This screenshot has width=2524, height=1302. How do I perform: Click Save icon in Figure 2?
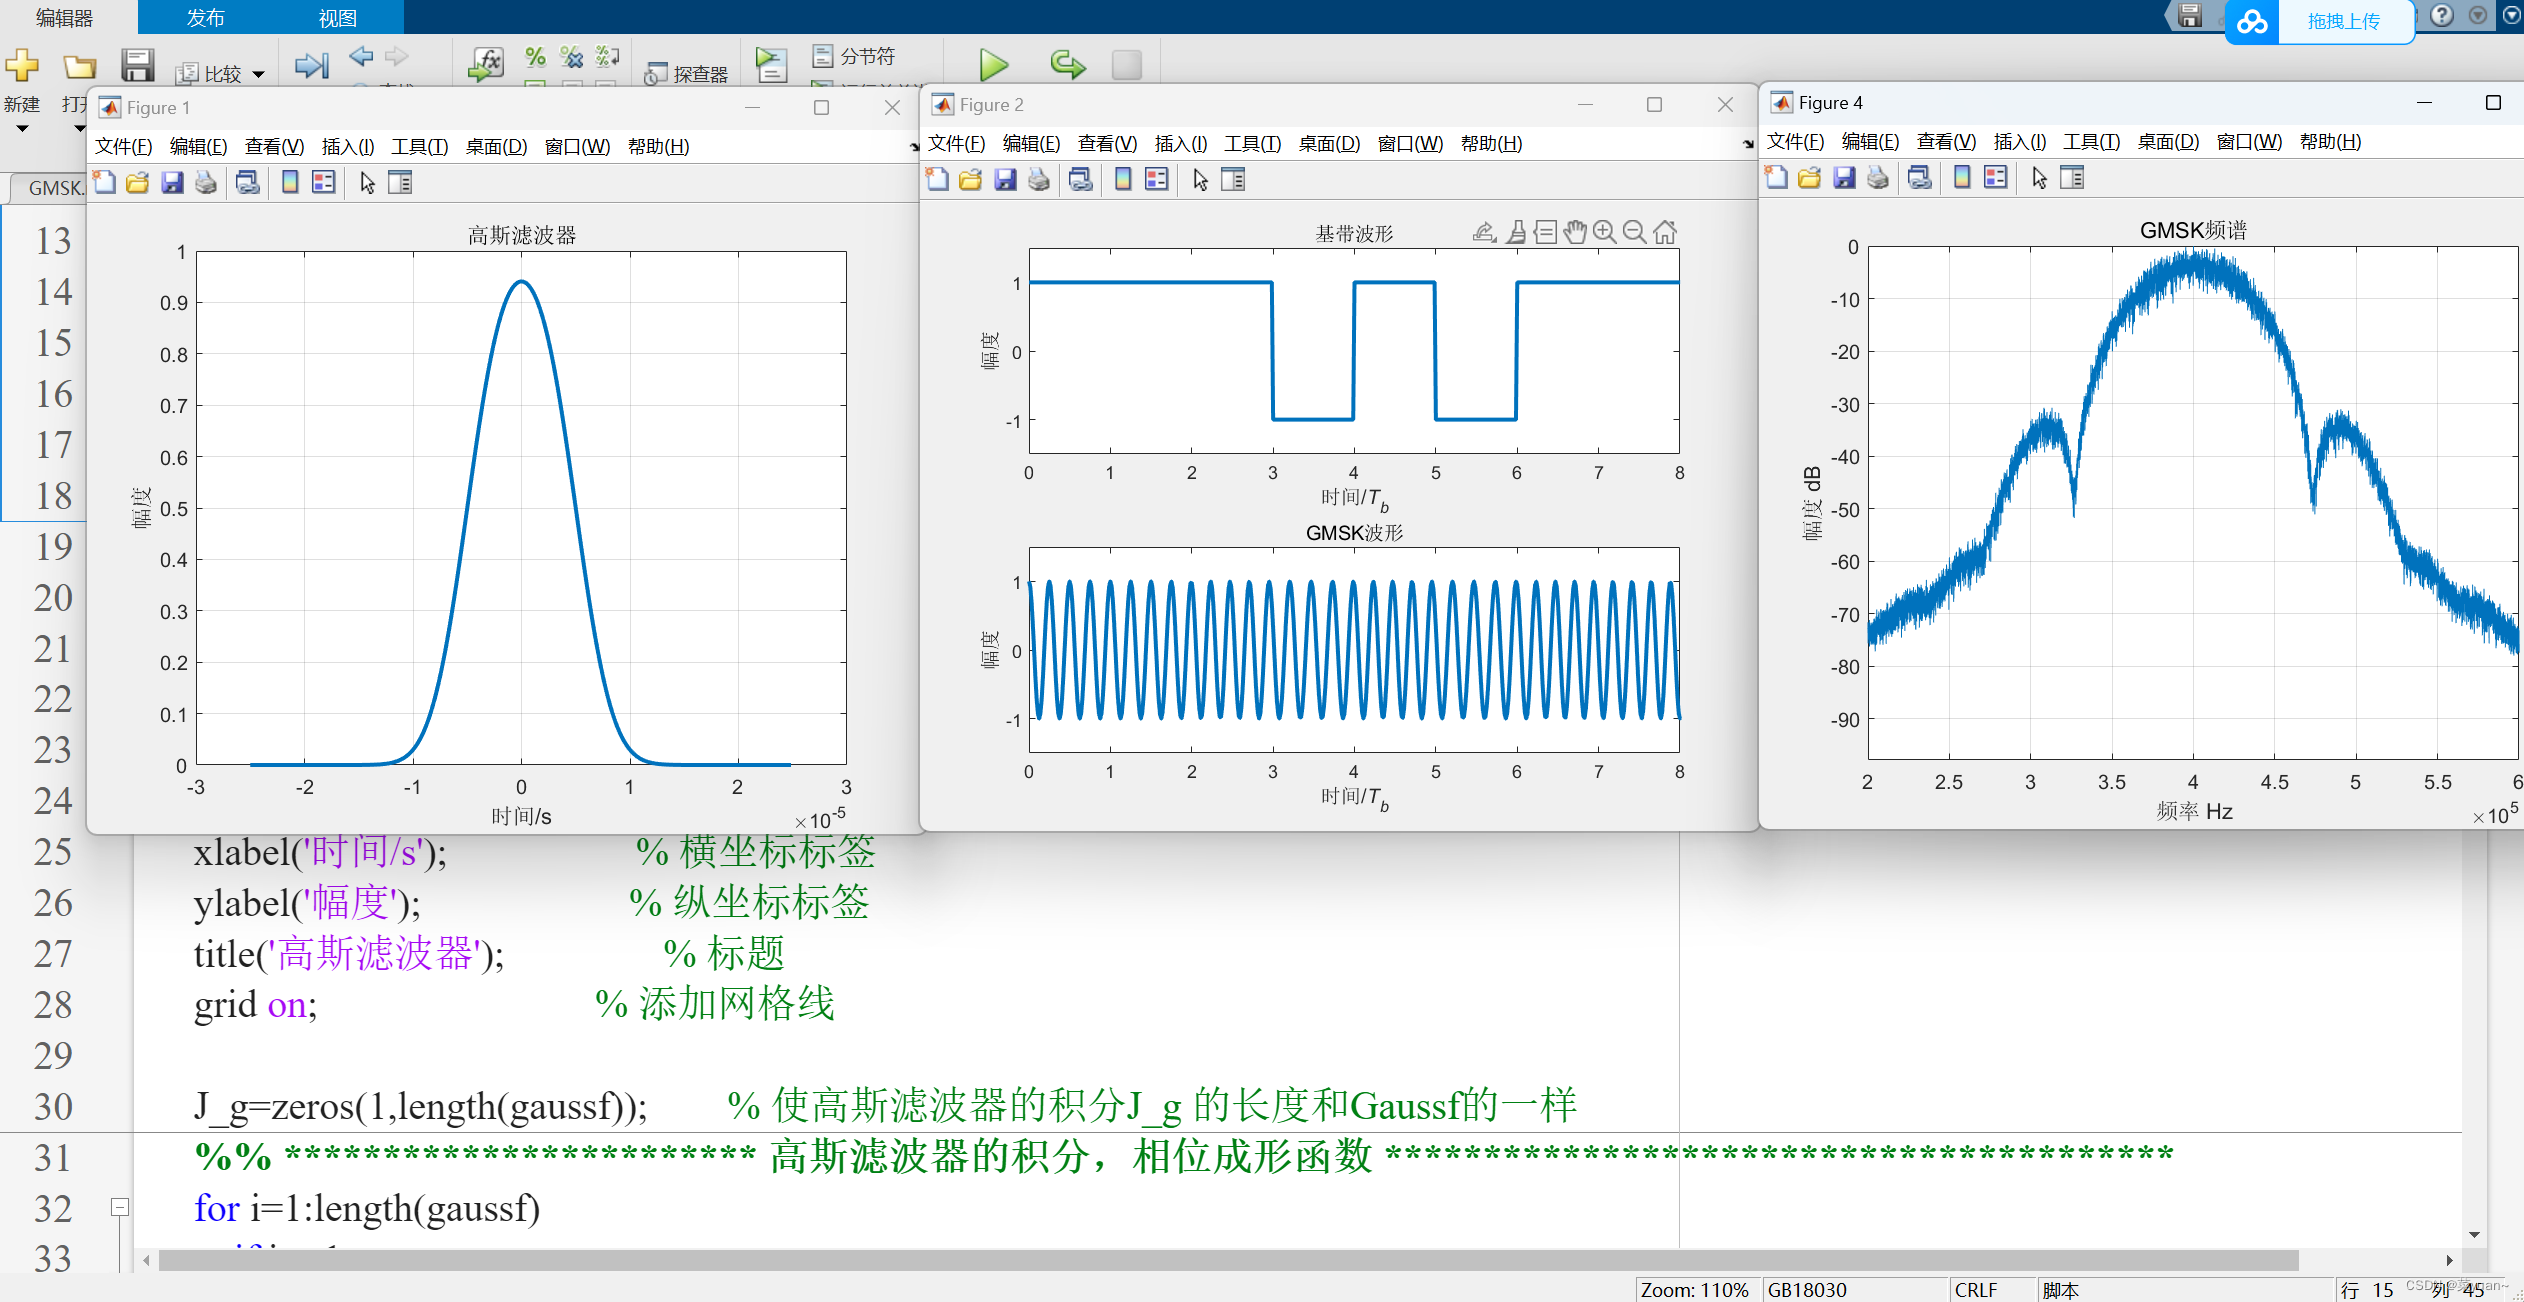coord(1005,180)
